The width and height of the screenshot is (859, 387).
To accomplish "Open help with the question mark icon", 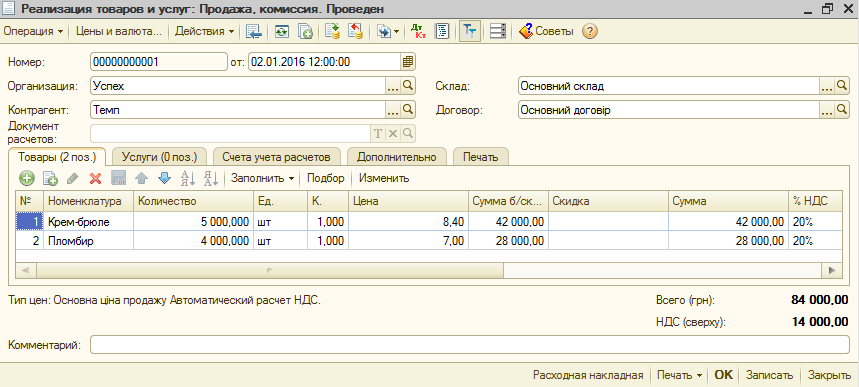I will point(589,31).
